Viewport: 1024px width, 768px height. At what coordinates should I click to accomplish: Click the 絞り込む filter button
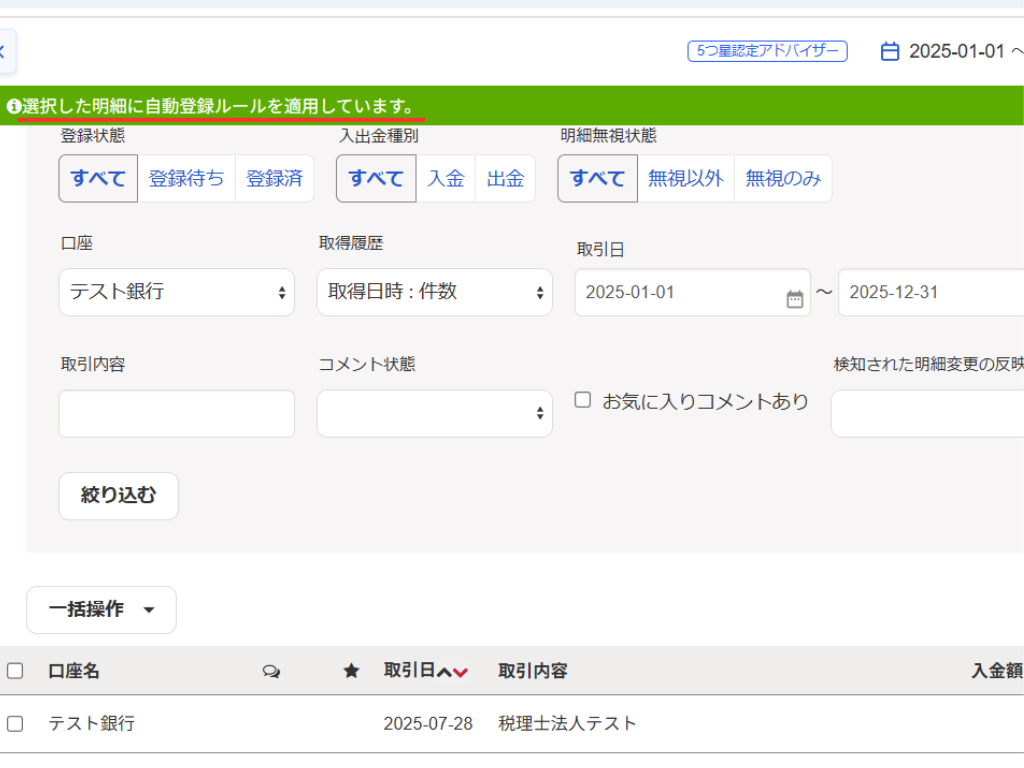[x=118, y=496]
